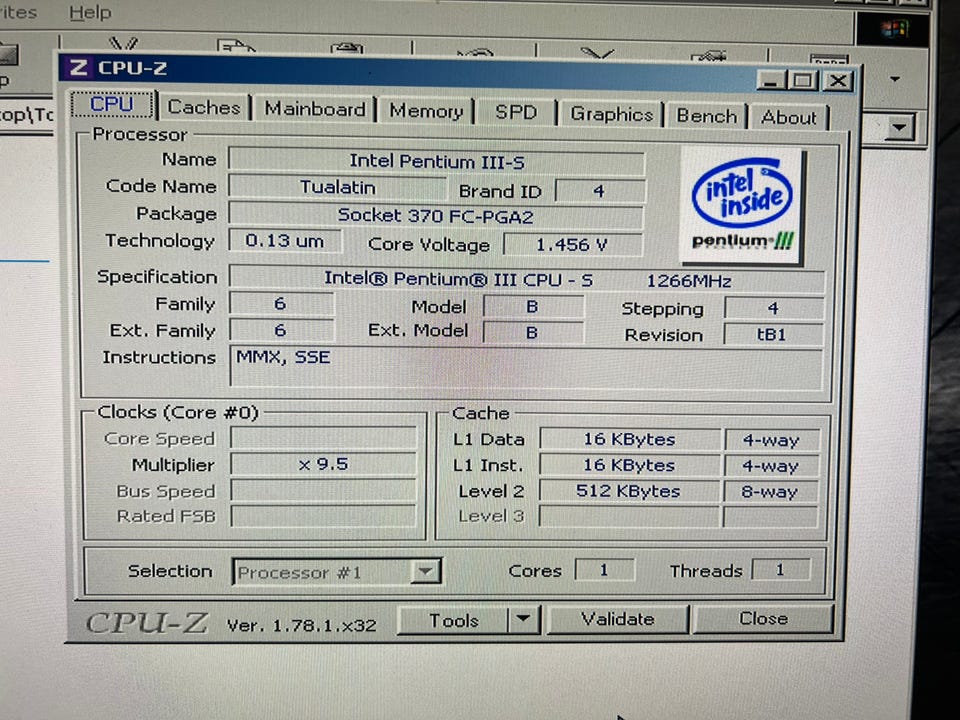The image size is (960, 720).
Task: Click the Package value 'Socket 370 FC-PGA2'
Action: [x=435, y=216]
